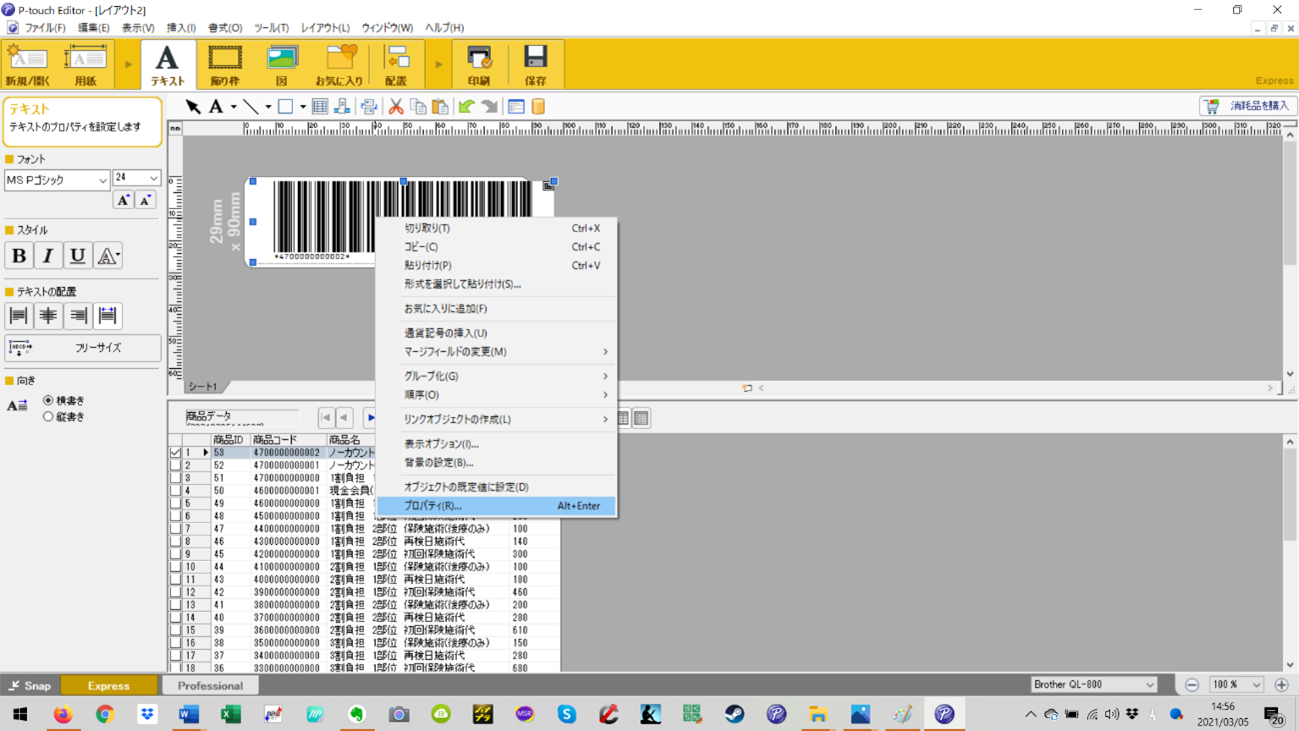This screenshot has width=1299, height=731.
Task: Click the Italic style button
Action: 48,256
